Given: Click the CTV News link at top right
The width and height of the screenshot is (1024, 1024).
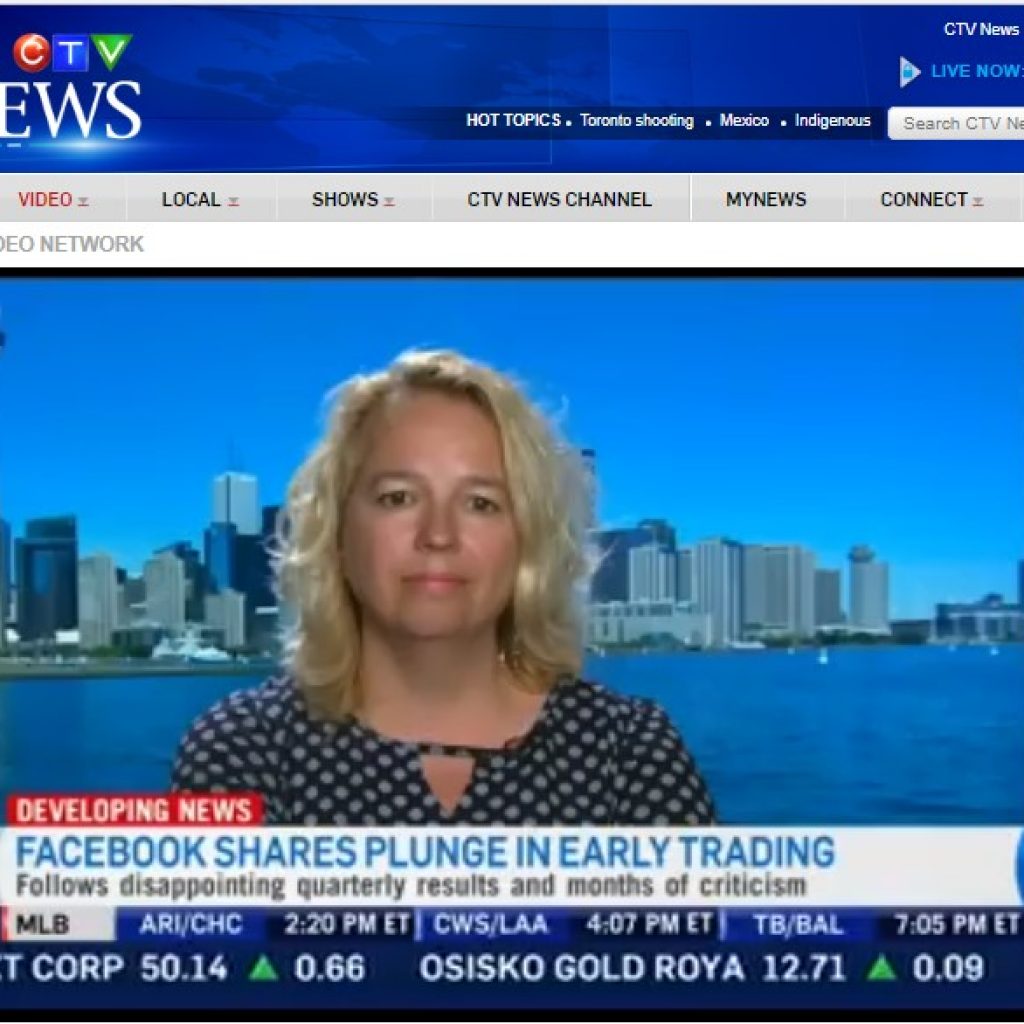Looking at the screenshot, I should tap(981, 29).
